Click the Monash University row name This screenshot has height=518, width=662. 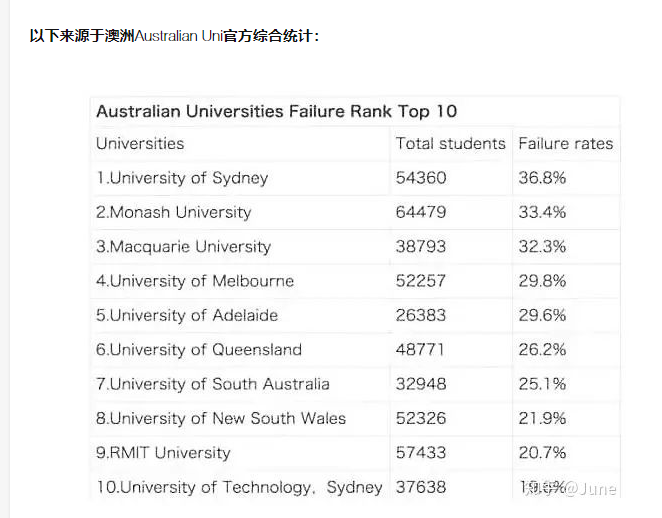tap(174, 212)
